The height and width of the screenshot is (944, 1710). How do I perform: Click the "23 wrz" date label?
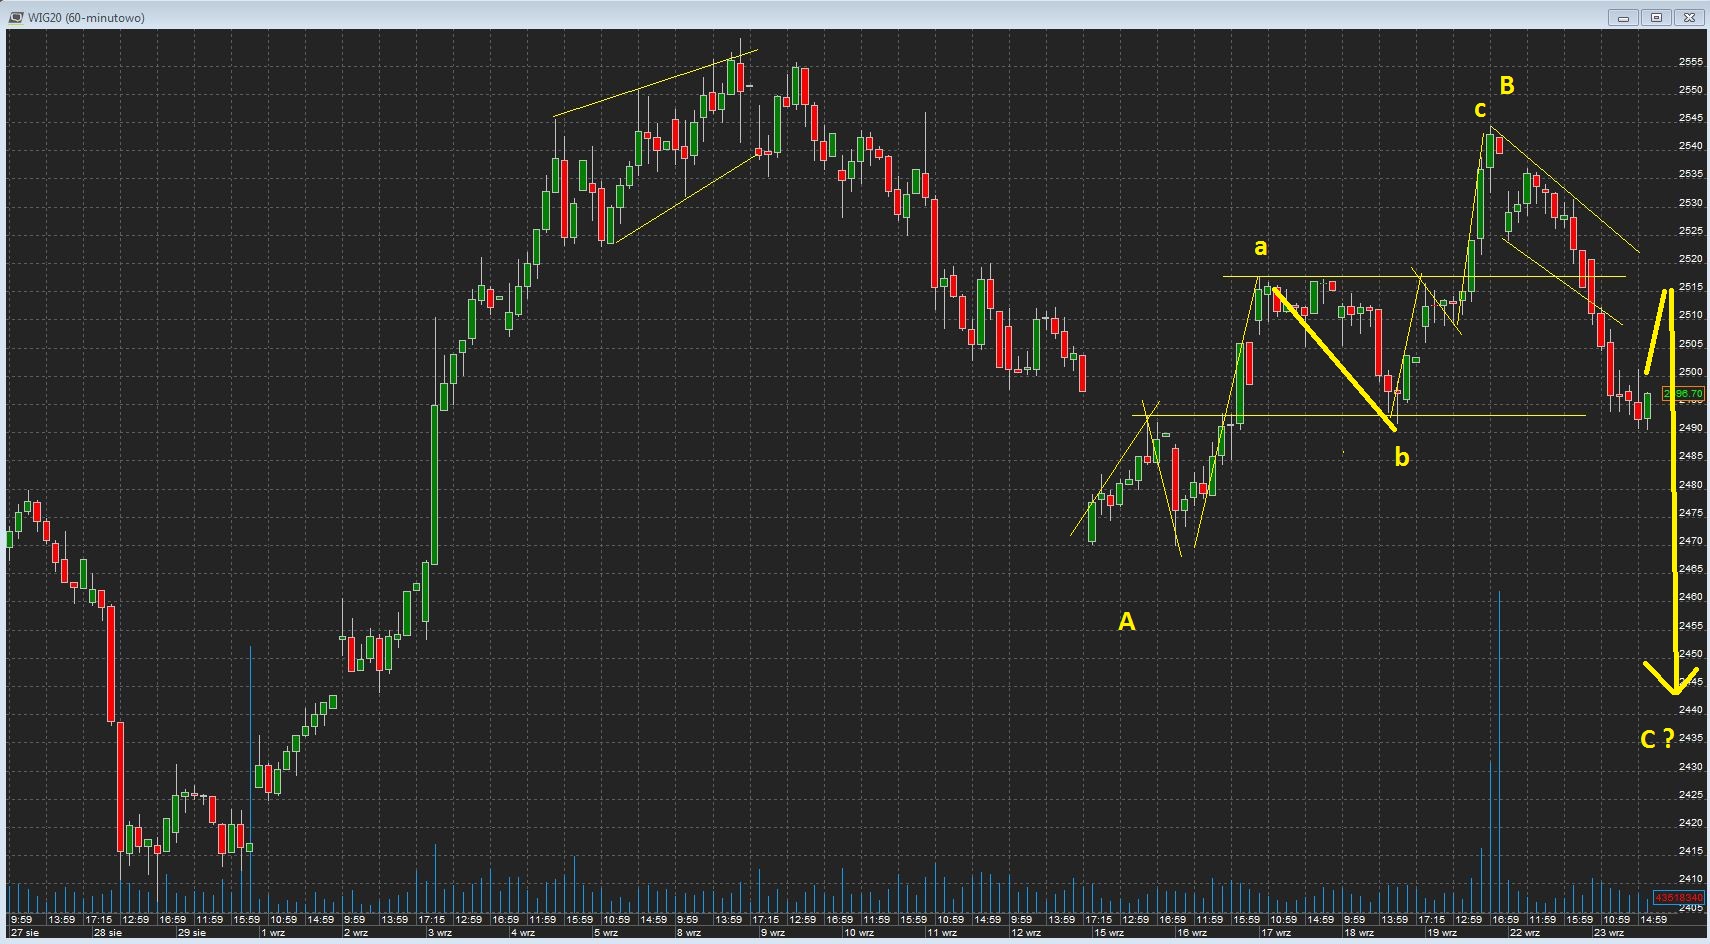(1609, 933)
